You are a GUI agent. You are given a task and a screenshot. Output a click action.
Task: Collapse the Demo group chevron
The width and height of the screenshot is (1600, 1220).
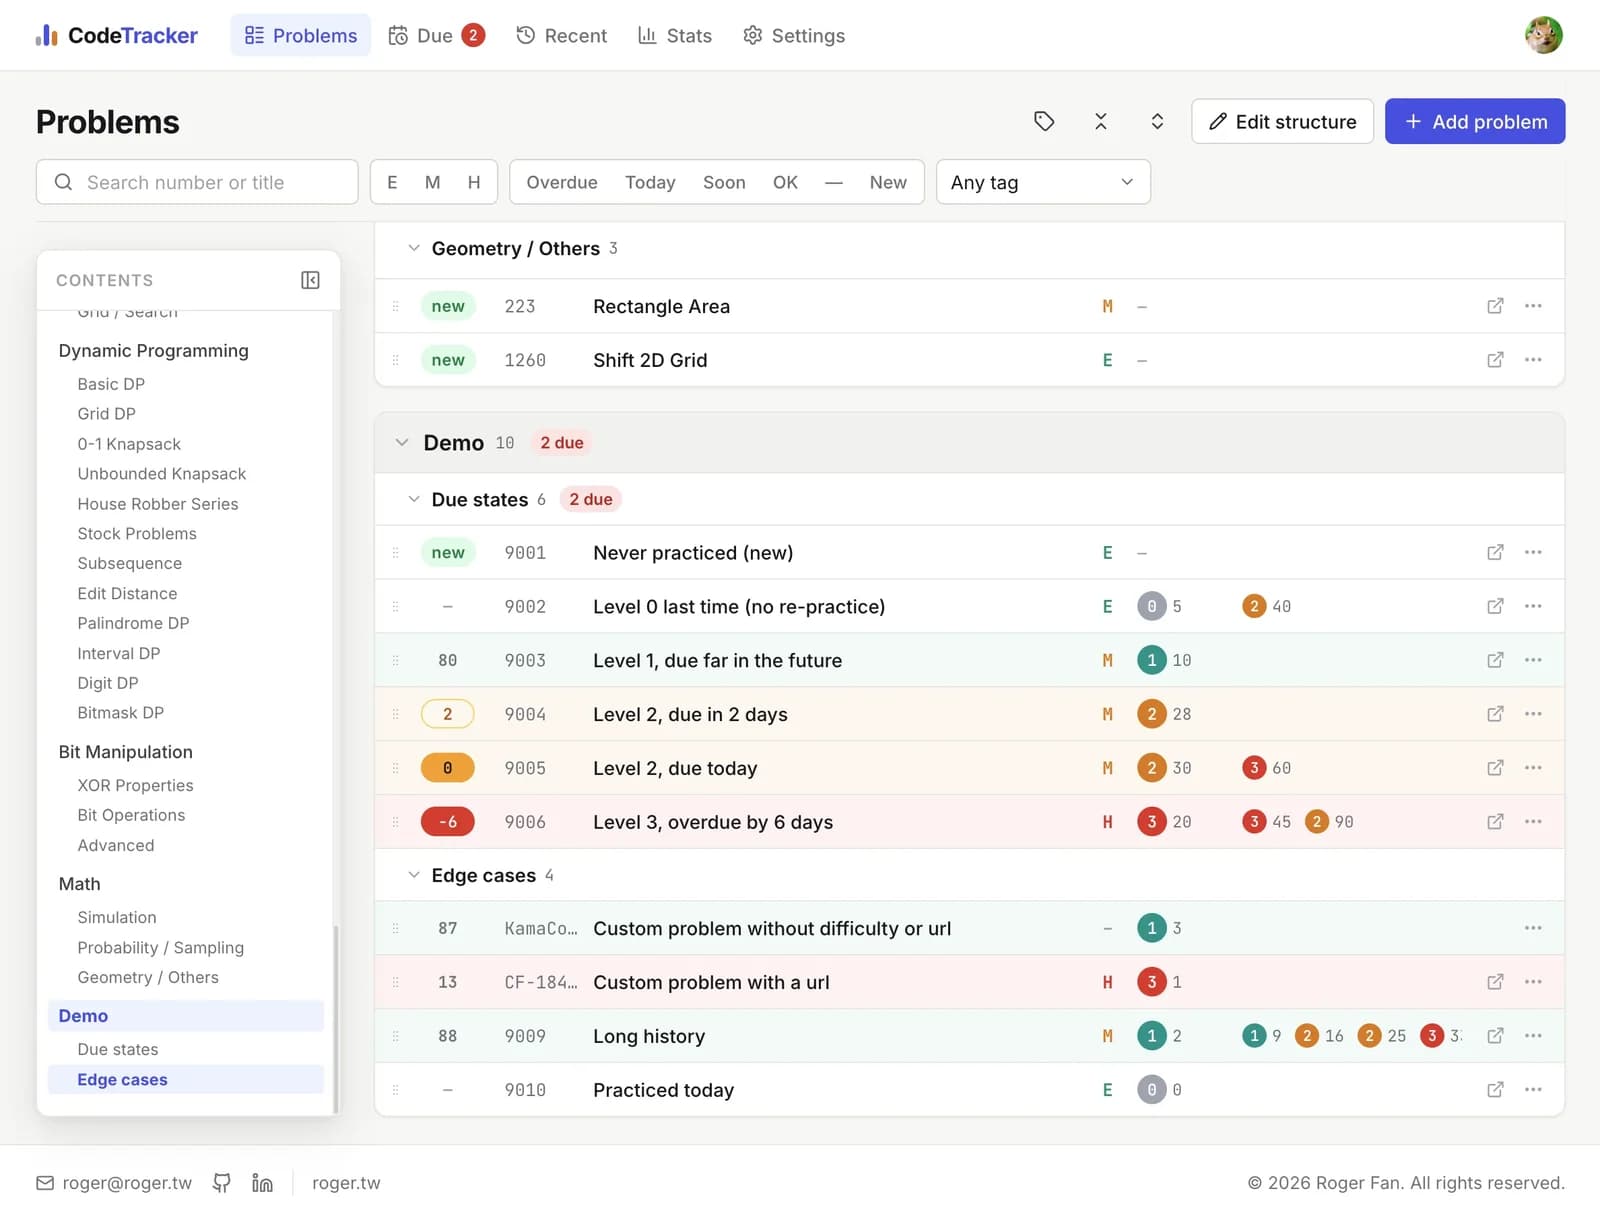point(401,442)
